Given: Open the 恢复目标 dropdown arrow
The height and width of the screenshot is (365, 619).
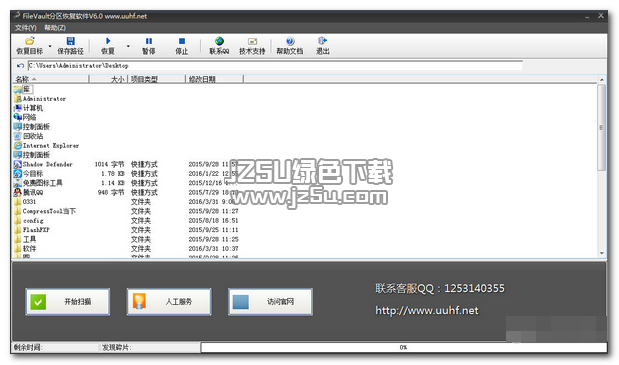Looking at the screenshot, I should [50, 46].
